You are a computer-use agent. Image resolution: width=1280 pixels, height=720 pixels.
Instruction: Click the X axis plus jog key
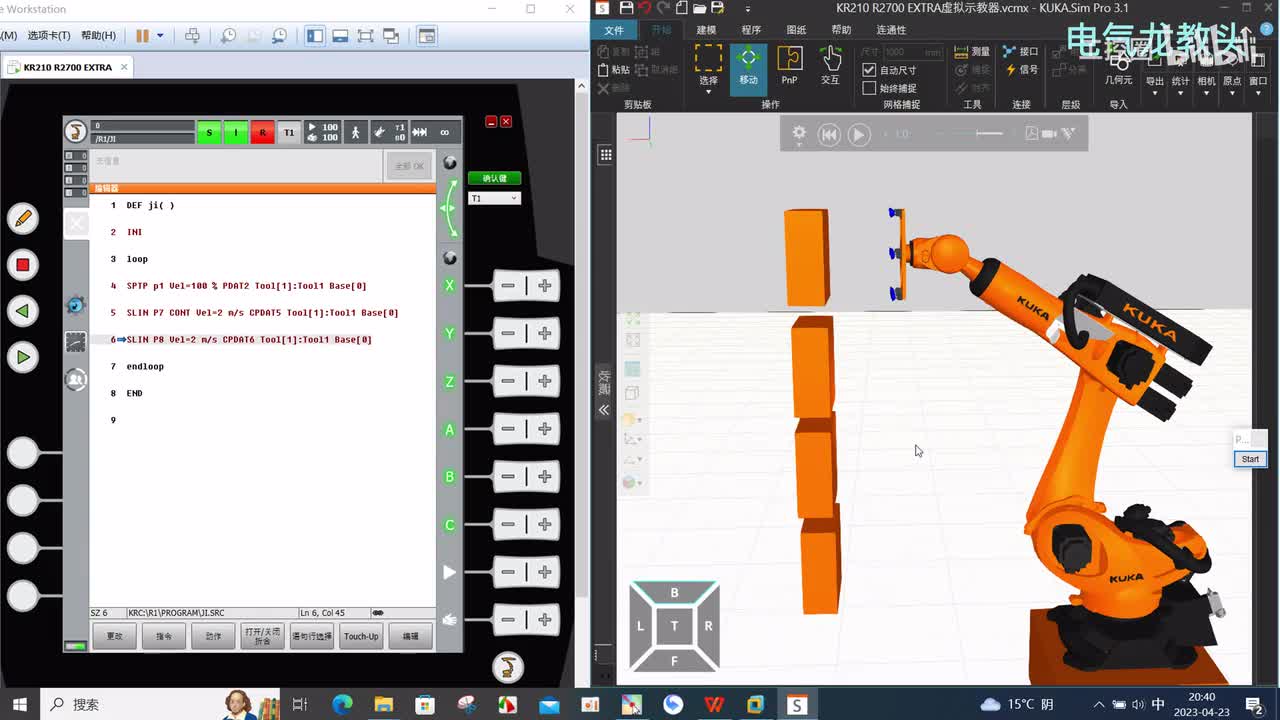(x=544, y=286)
